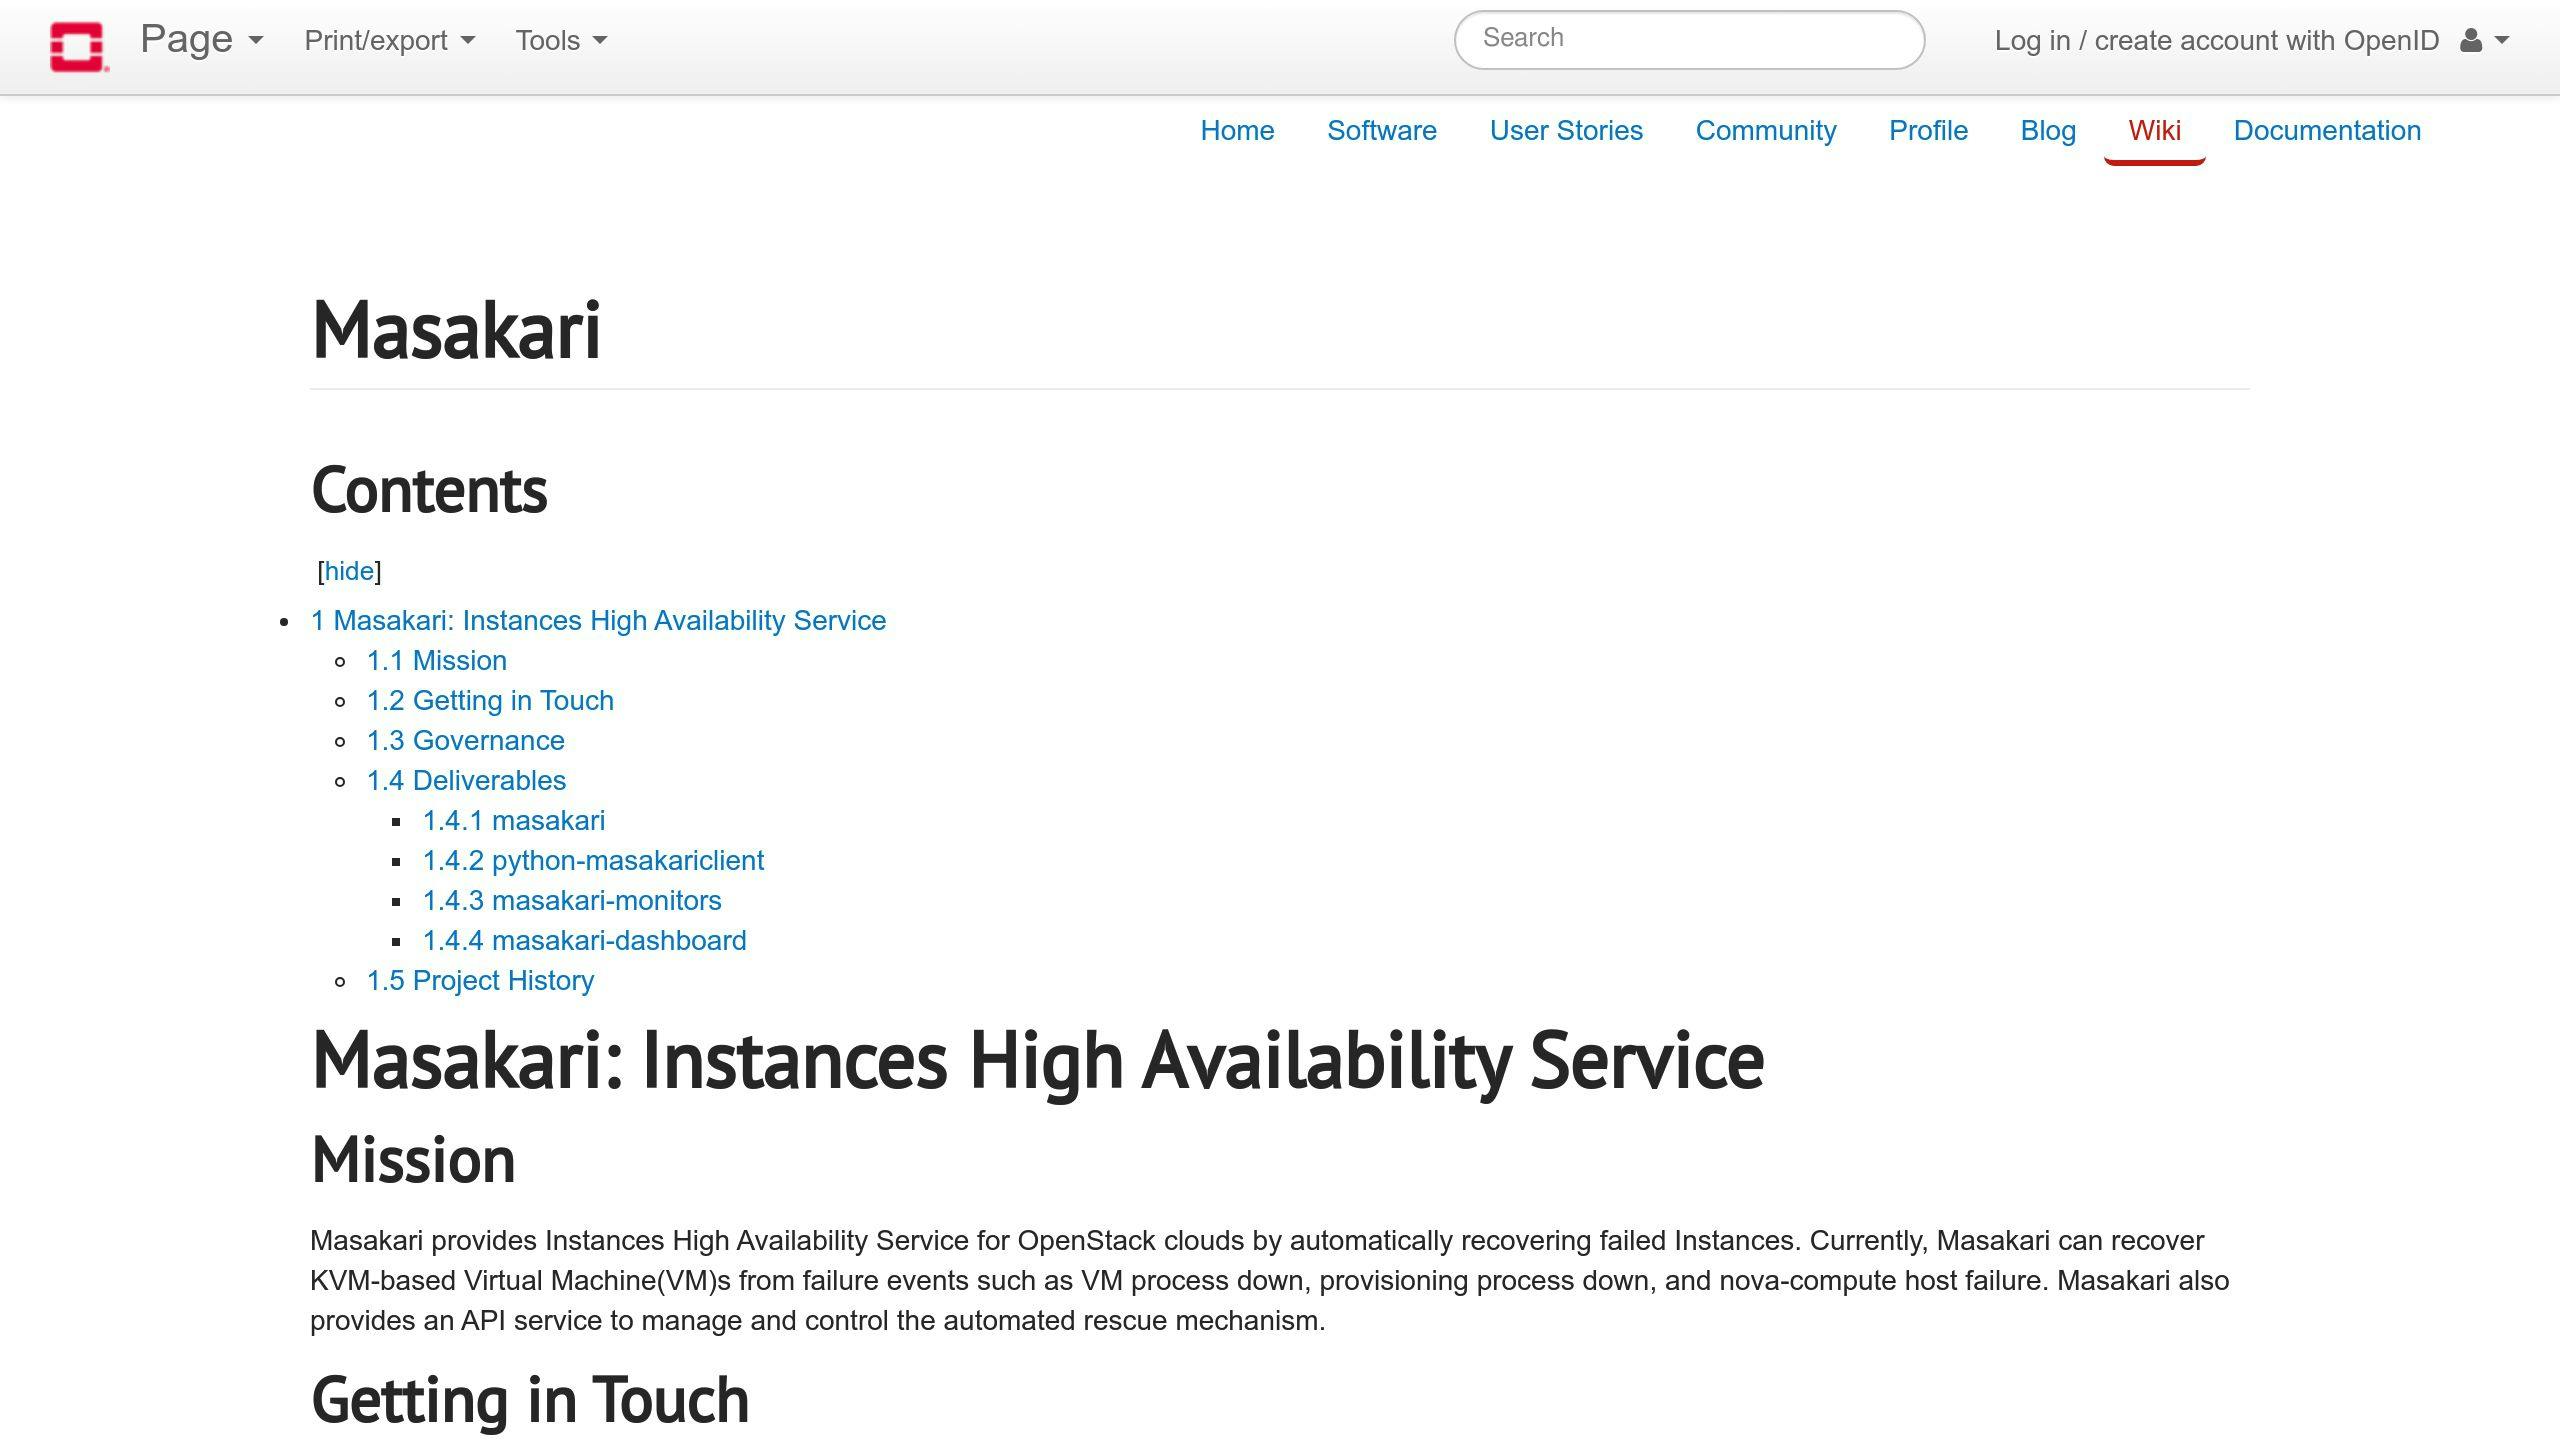The width and height of the screenshot is (2560, 1440).
Task: Navigate to the Community page
Action: pos(1765,131)
